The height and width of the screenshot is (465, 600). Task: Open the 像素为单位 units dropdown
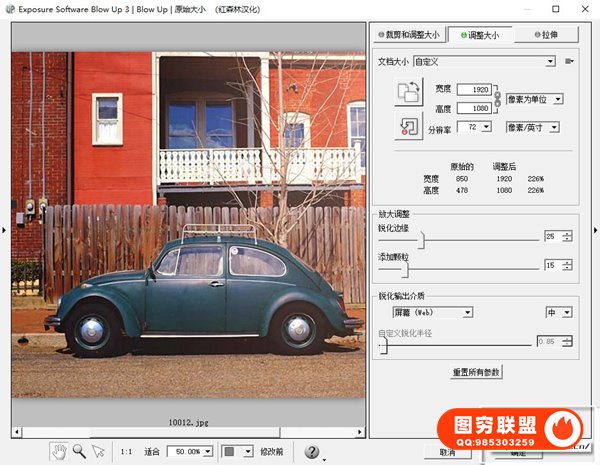pyautogui.click(x=557, y=99)
